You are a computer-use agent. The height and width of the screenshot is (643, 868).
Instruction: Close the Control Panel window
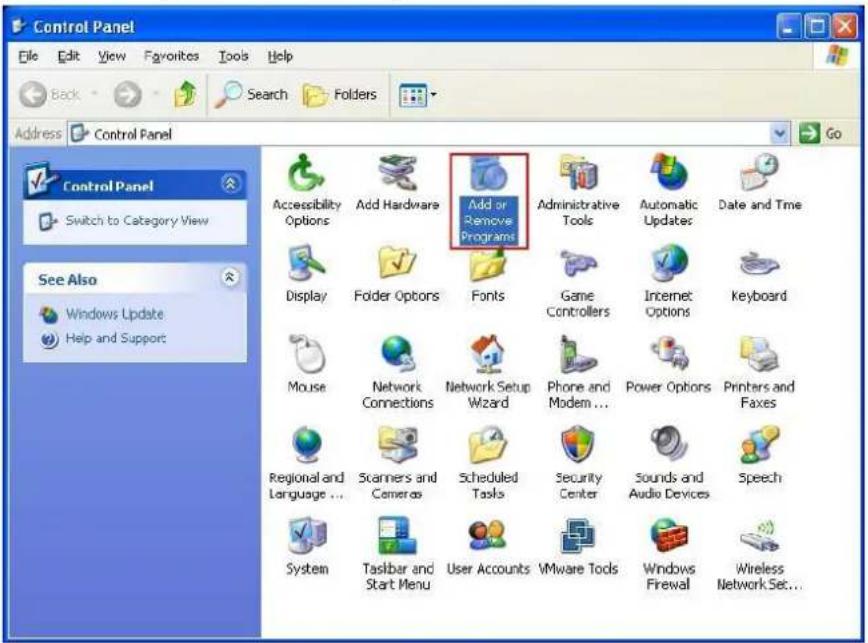845,26
